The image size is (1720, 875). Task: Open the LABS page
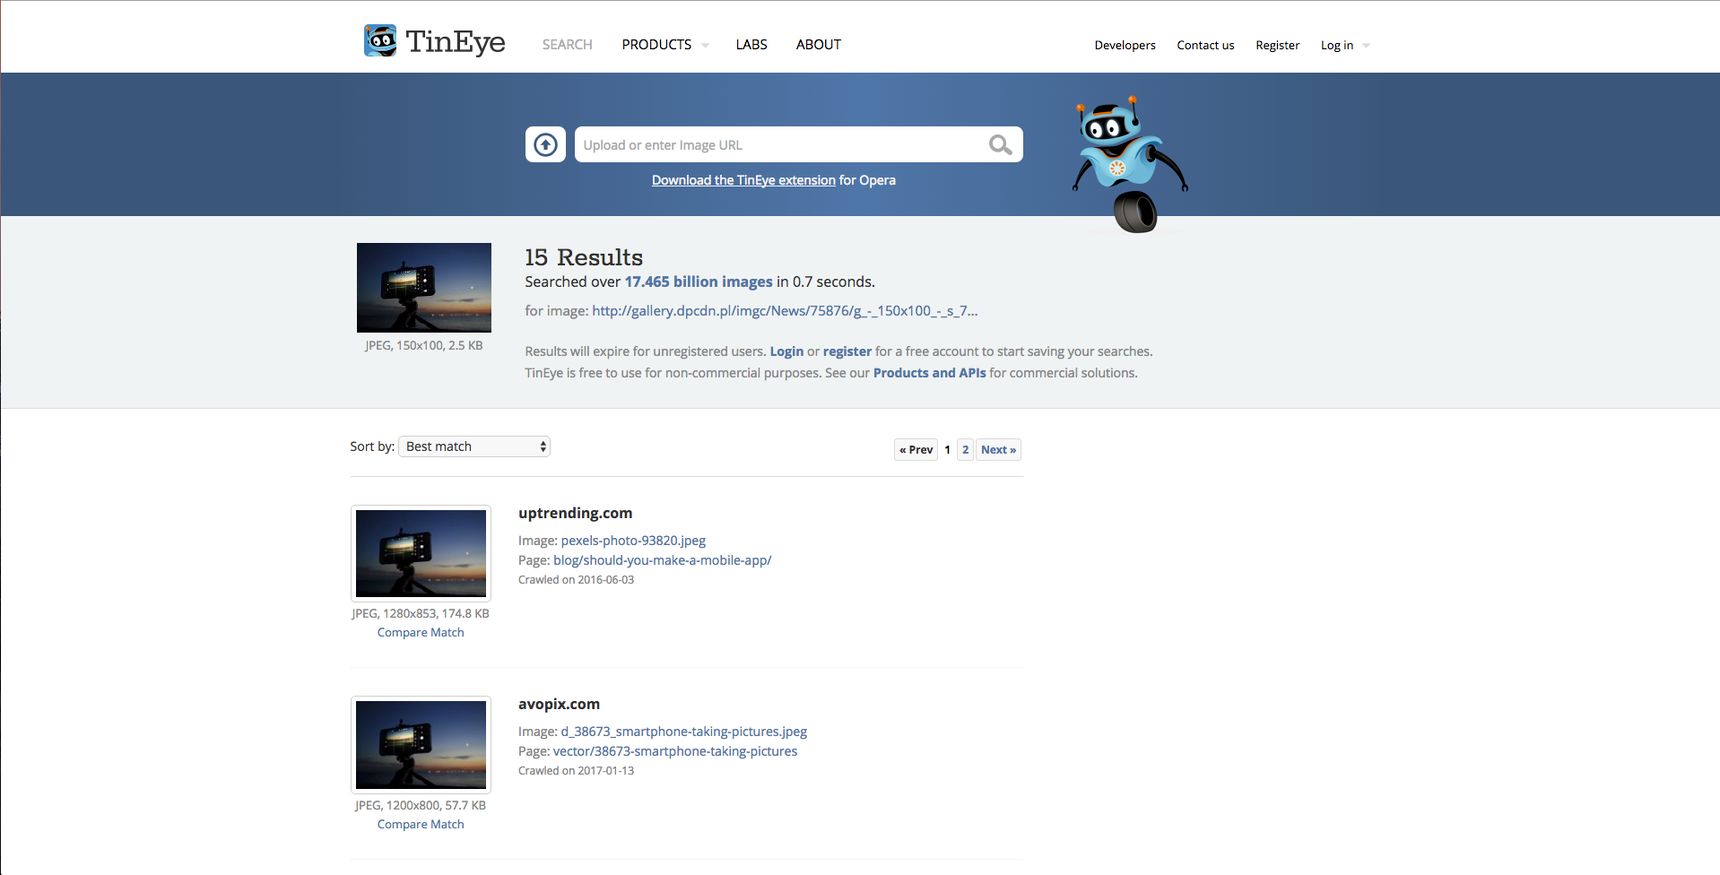tap(751, 45)
